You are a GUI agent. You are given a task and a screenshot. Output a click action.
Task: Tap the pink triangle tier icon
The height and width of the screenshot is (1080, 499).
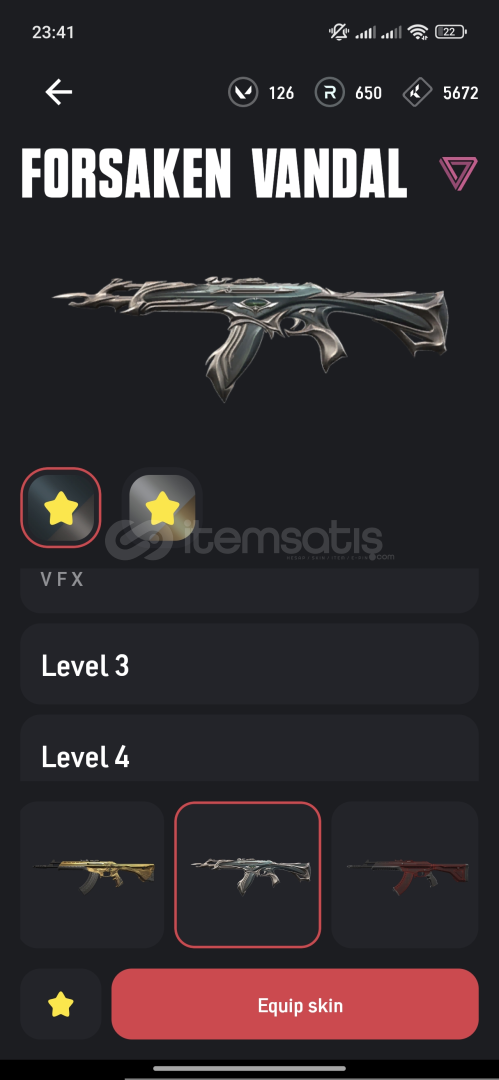(x=458, y=173)
